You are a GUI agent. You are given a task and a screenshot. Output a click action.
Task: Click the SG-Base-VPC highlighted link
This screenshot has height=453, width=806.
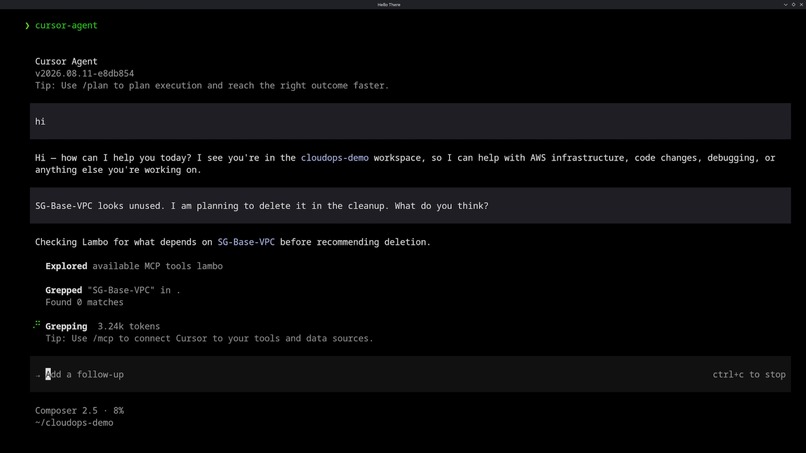coord(246,242)
